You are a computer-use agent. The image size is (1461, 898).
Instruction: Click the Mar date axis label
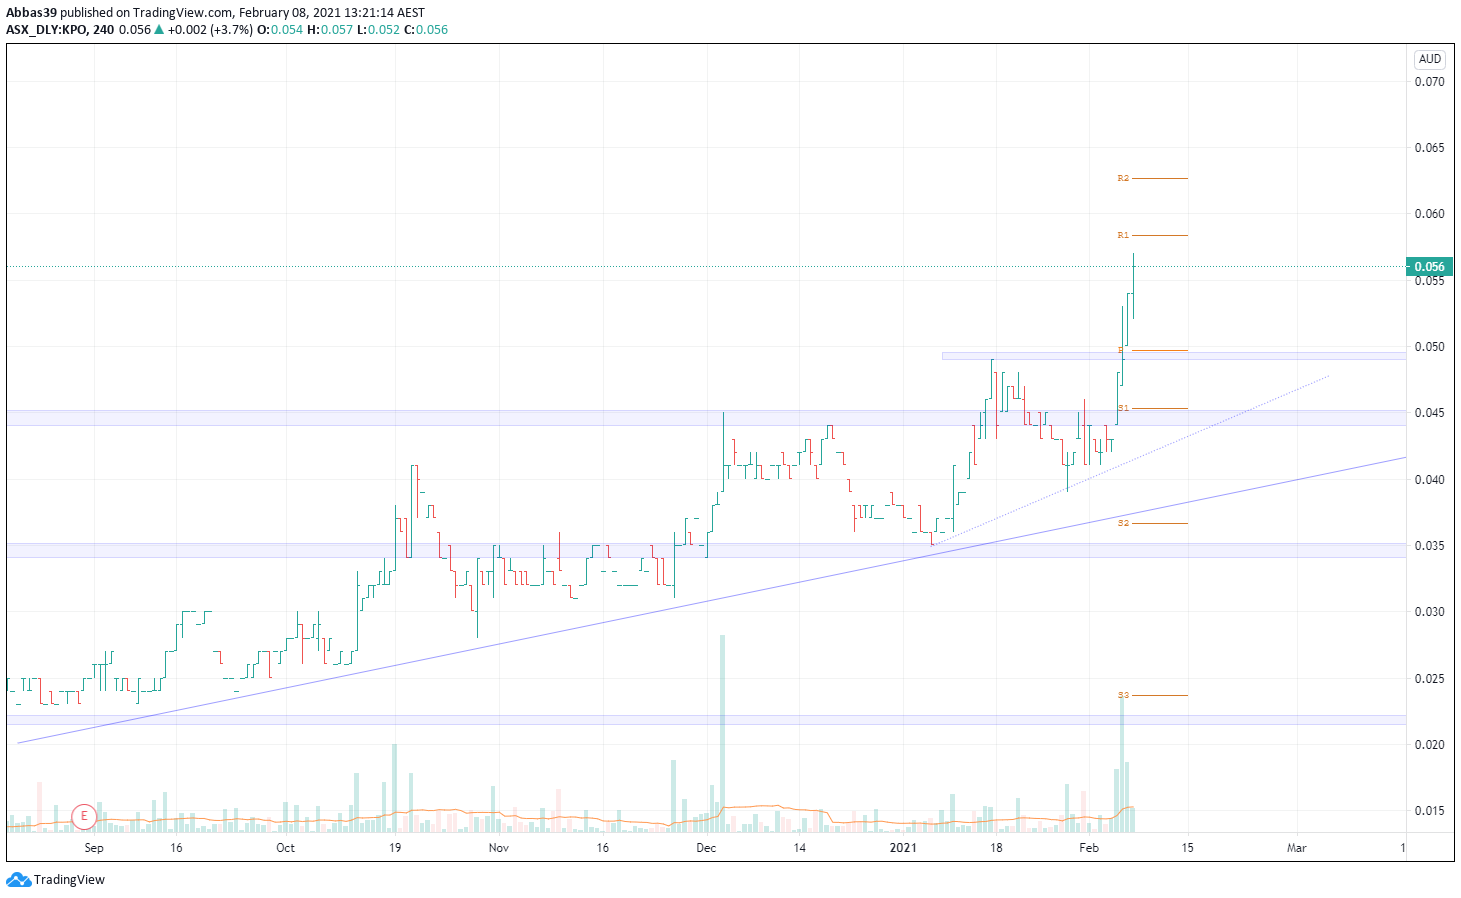[x=1296, y=848]
